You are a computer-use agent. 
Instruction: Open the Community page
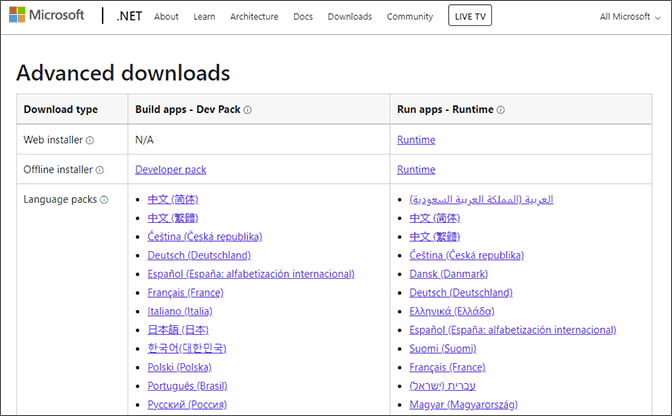(x=410, y=17)
